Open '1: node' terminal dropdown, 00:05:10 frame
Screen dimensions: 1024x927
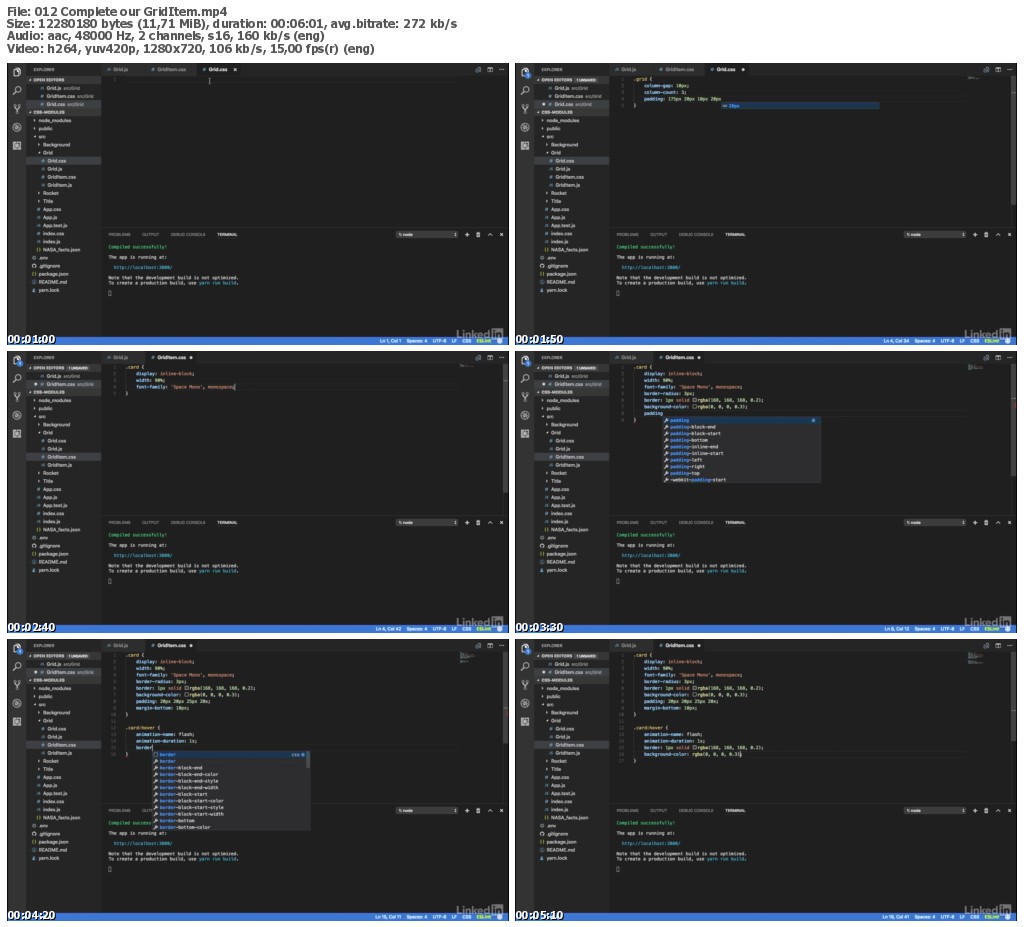point(936,811)
